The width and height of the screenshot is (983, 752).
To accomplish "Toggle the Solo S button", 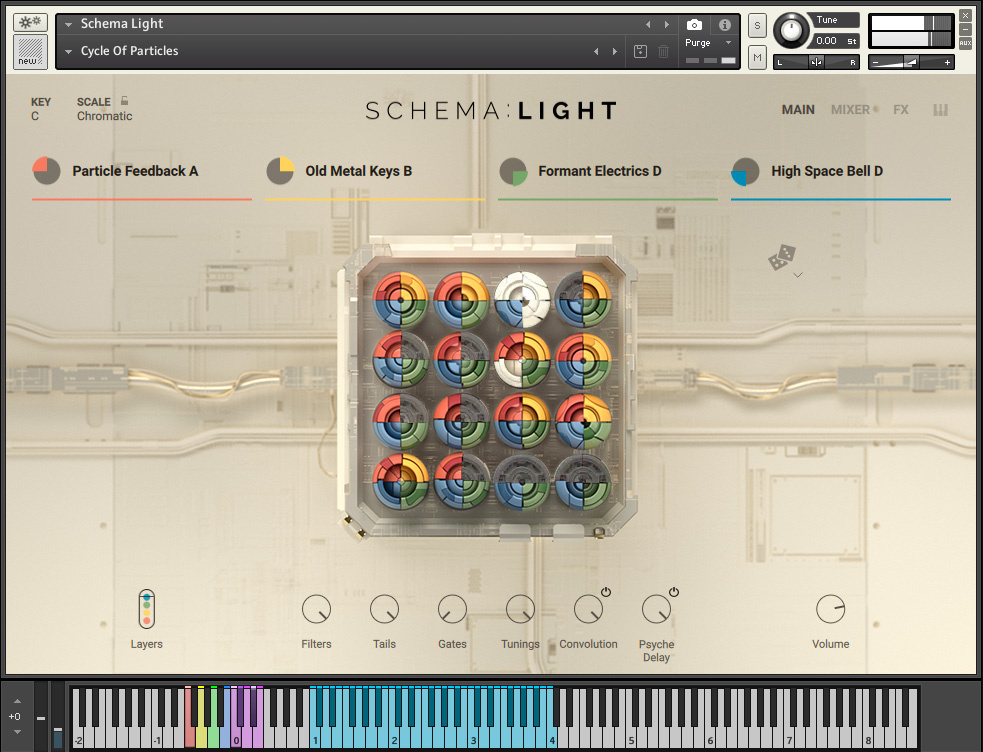I will click(x=757, y=26).
